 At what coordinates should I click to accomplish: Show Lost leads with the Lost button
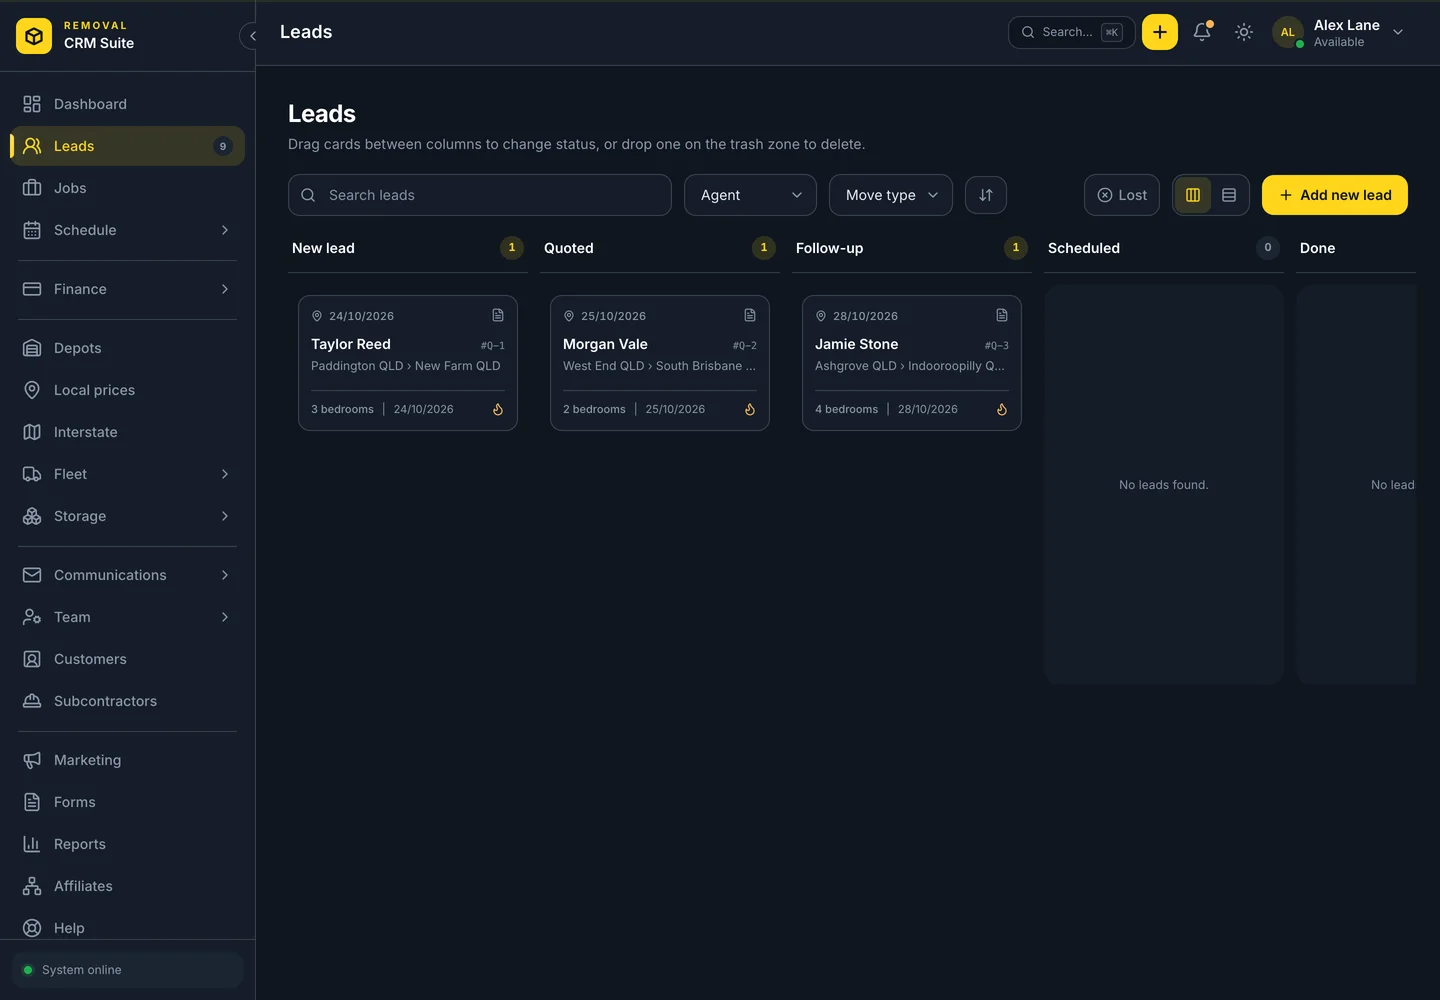(x=1122, y=195)
